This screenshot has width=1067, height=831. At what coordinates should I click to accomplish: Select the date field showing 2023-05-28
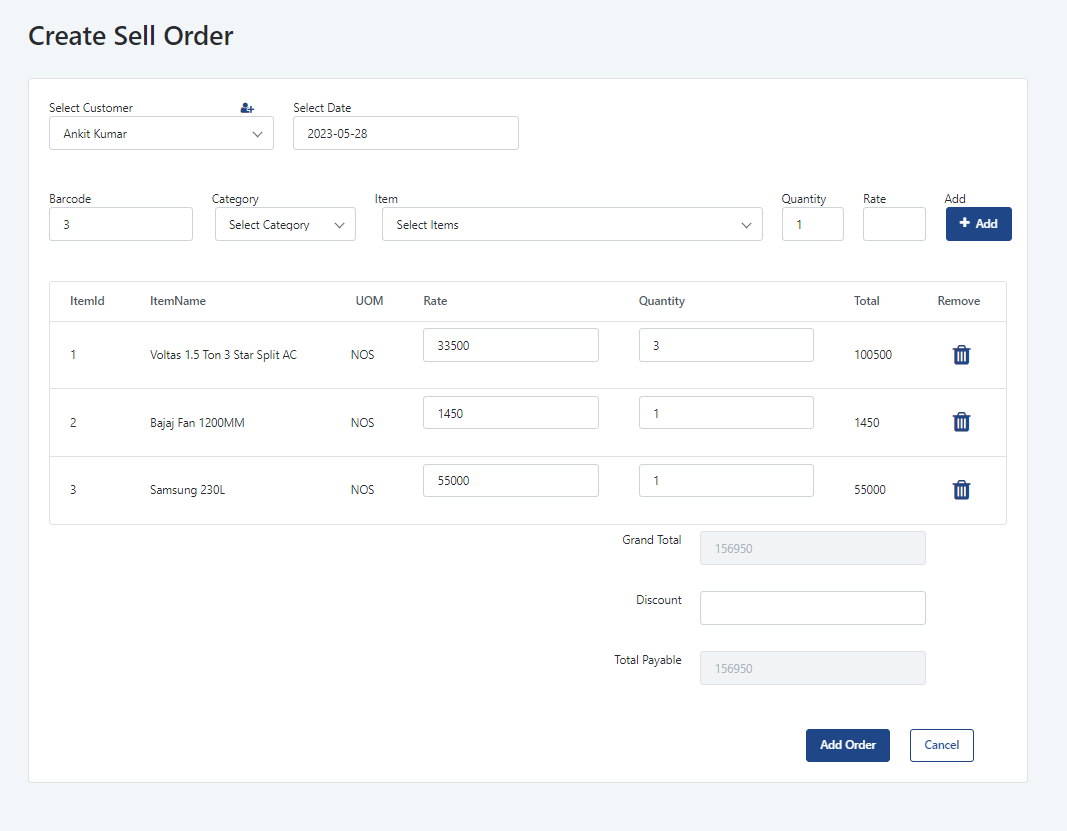[405, 133]
